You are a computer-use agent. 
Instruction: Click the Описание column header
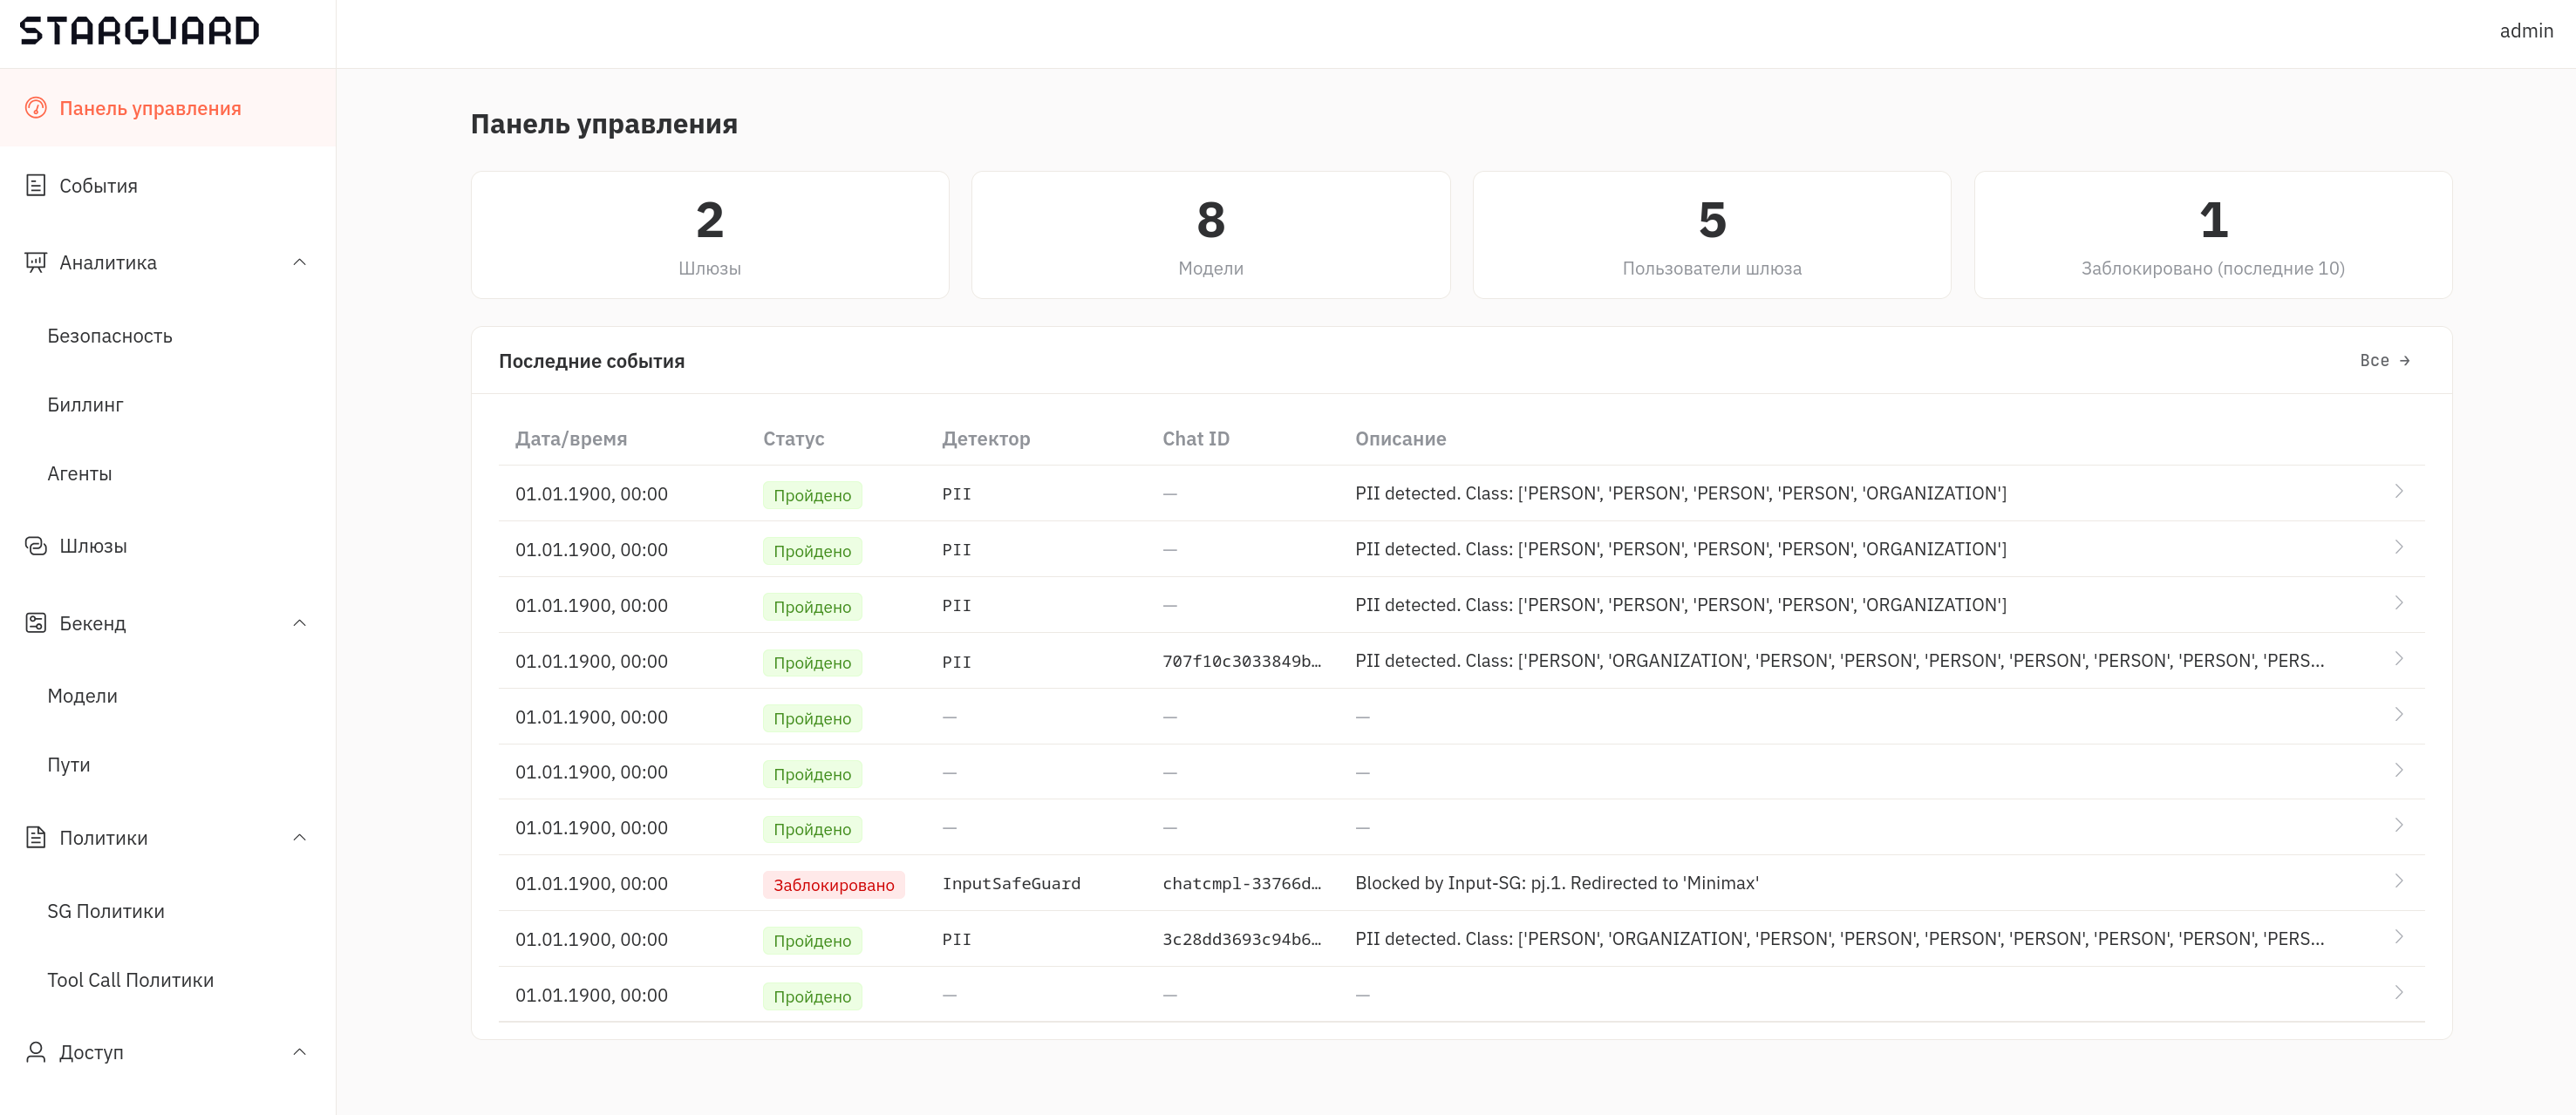pos(1400,439)
